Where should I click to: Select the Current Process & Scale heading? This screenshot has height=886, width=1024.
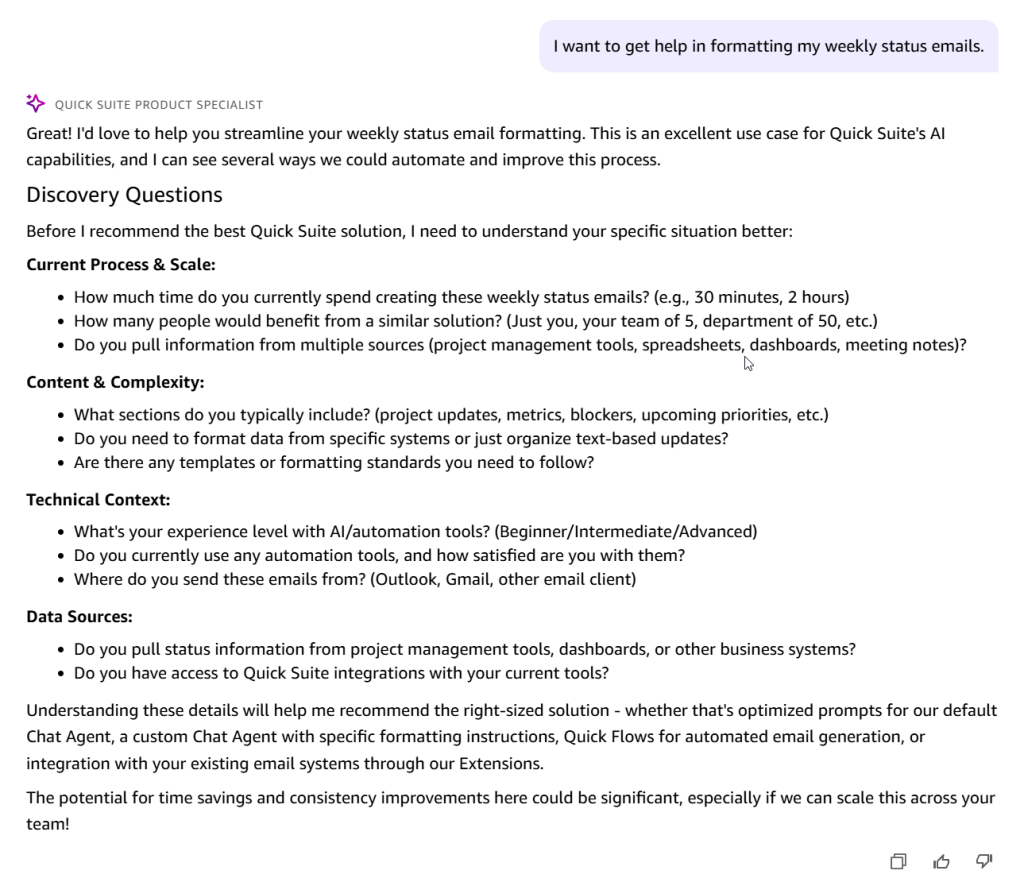coord(120,264)
